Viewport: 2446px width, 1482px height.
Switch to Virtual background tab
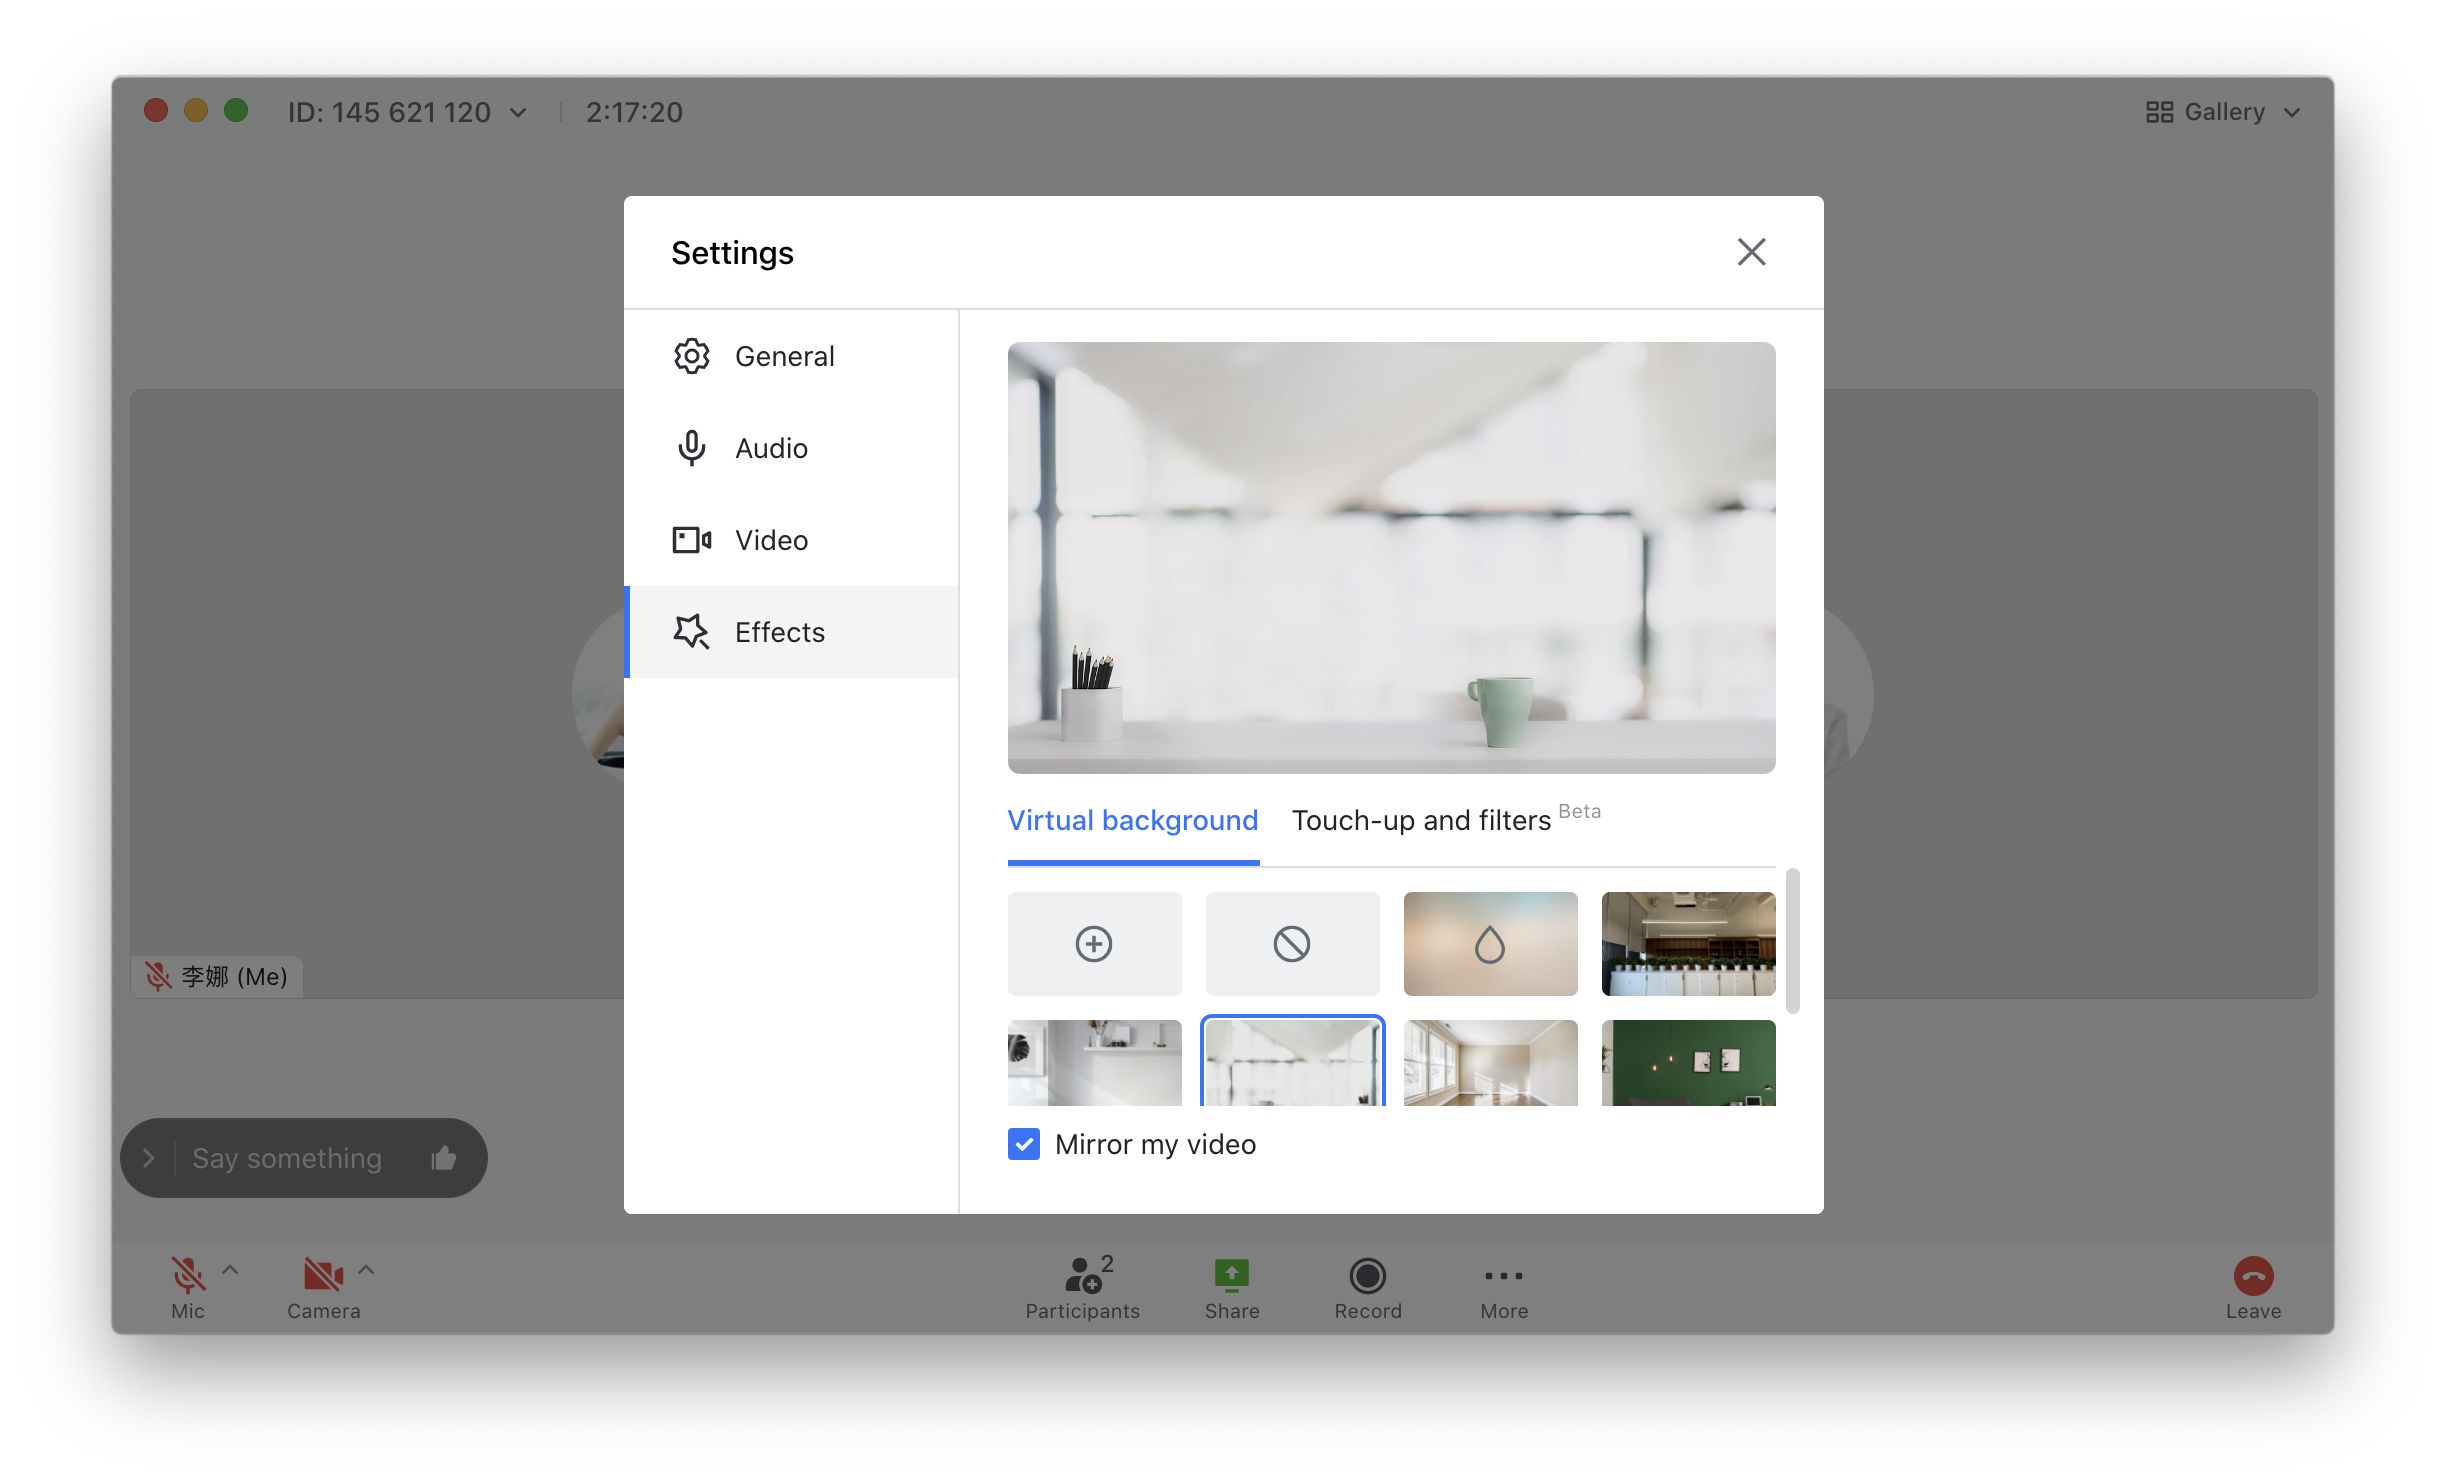coord(1132,821)
